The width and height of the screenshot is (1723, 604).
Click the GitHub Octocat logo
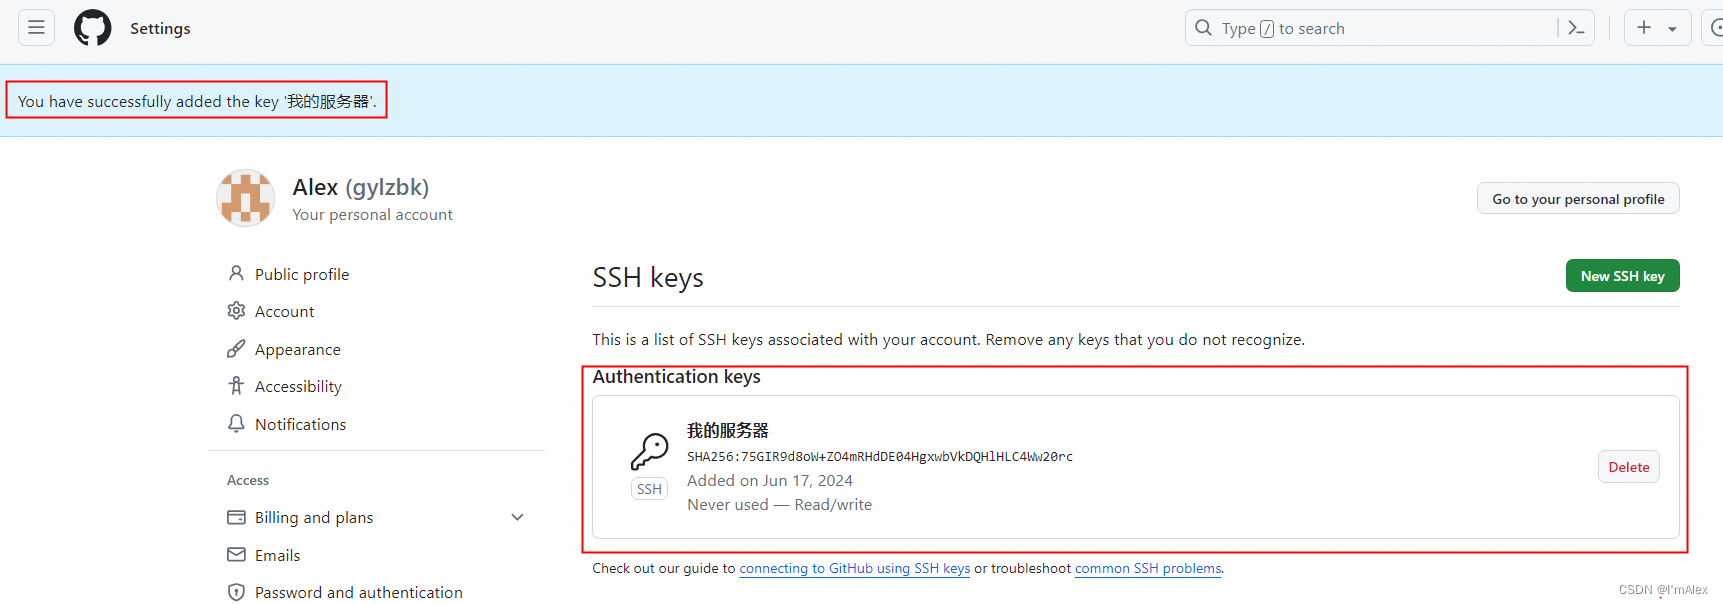click(x=93, y=28)
